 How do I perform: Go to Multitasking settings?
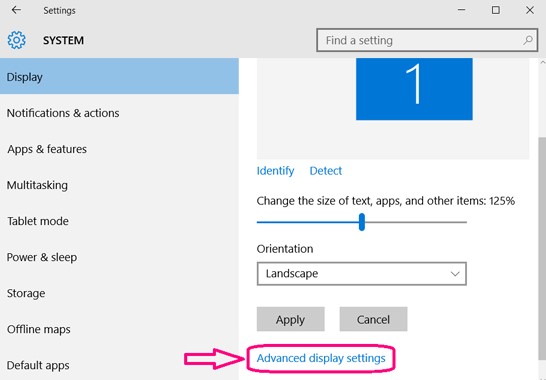119,185
